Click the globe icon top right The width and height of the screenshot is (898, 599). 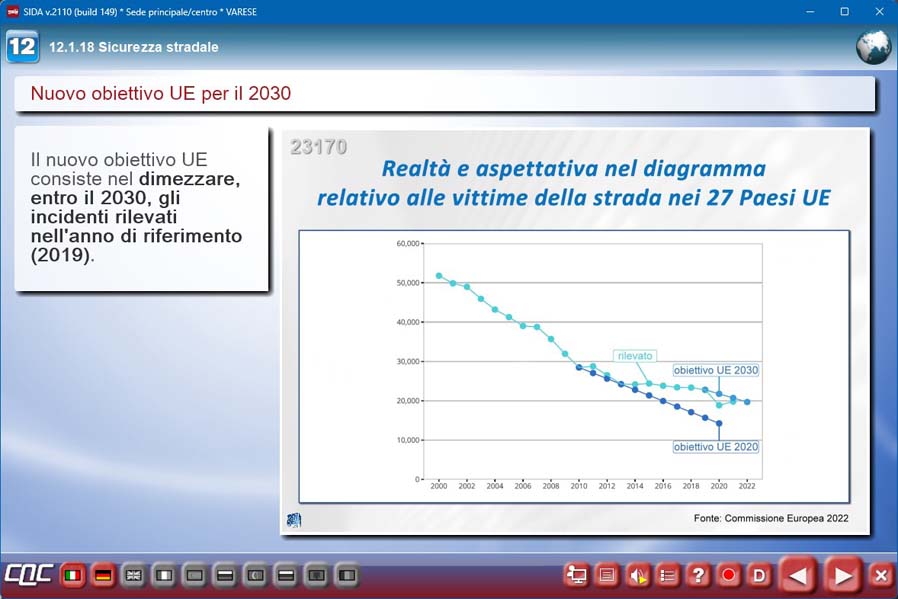click(873, 47)
